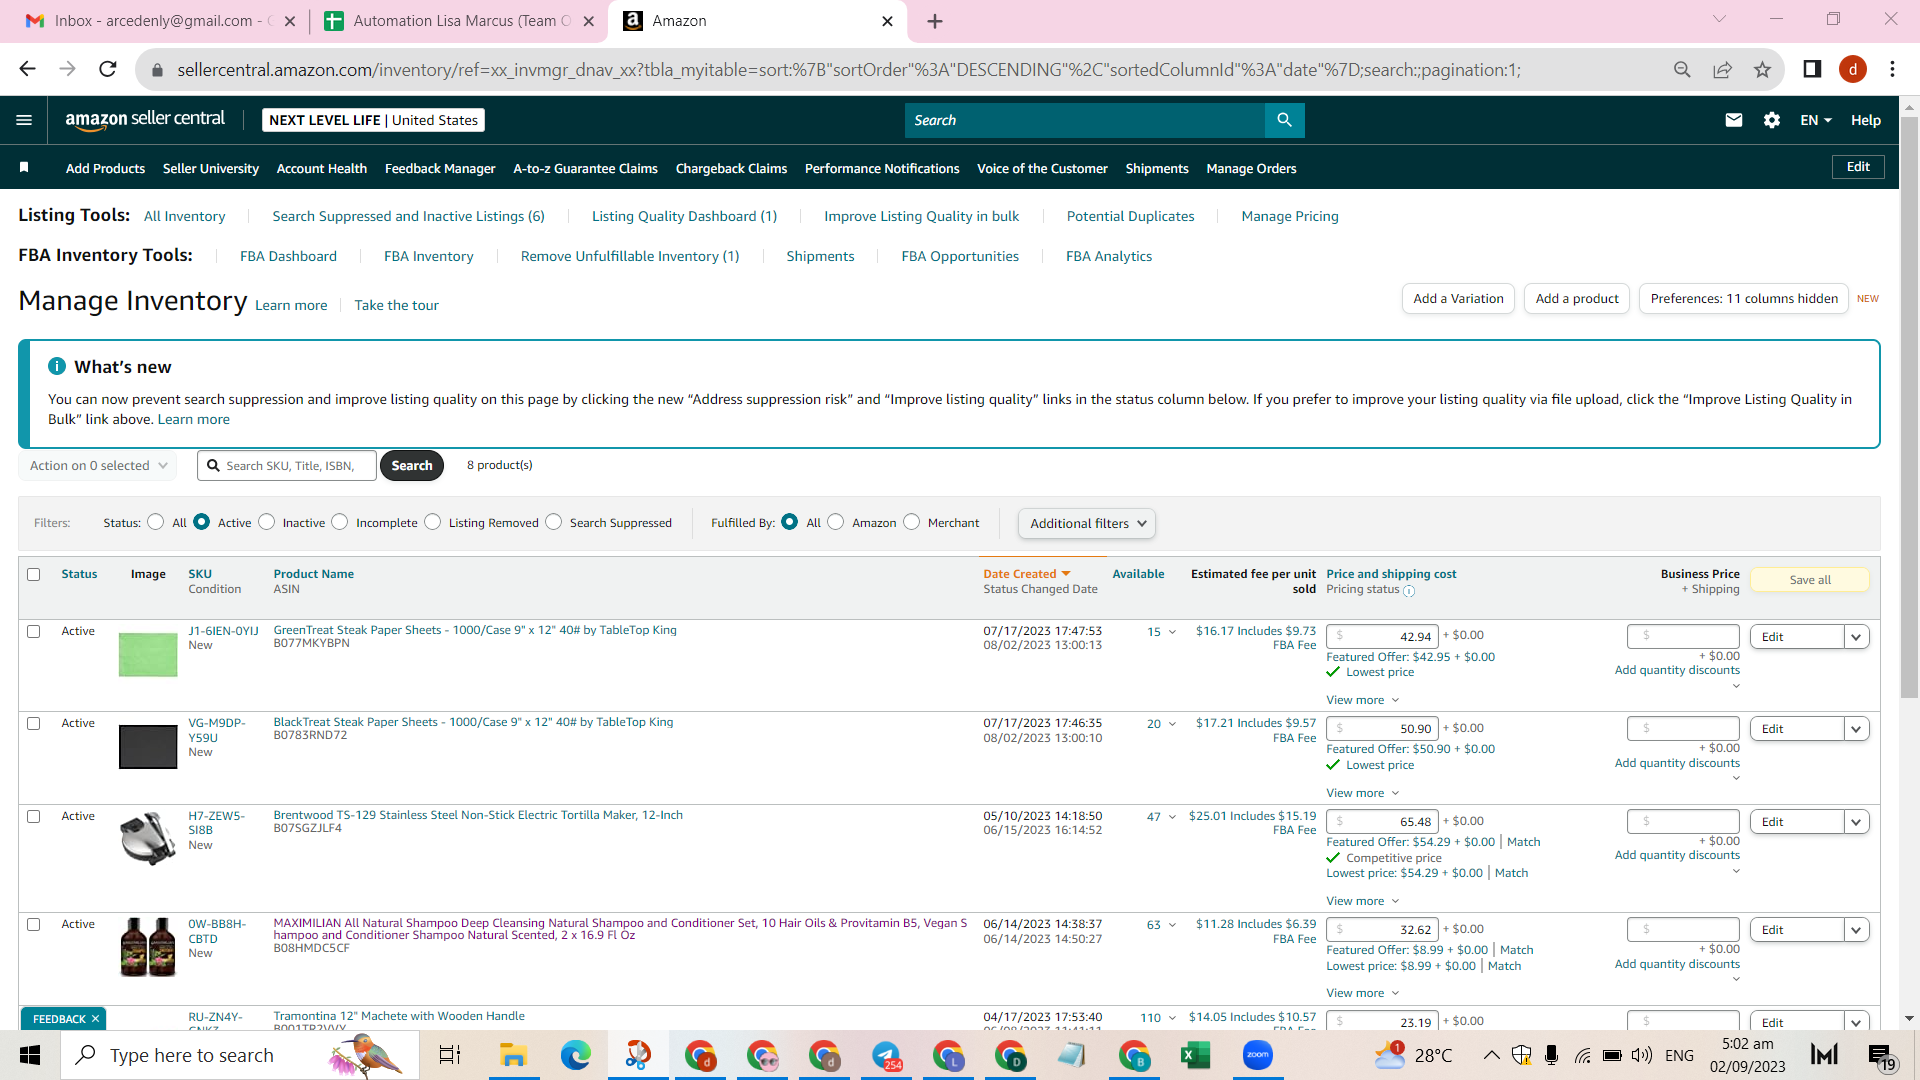Click 'Add a product' button
The height and width of the screenshot is (1080, 1920).
point(1577,299)
